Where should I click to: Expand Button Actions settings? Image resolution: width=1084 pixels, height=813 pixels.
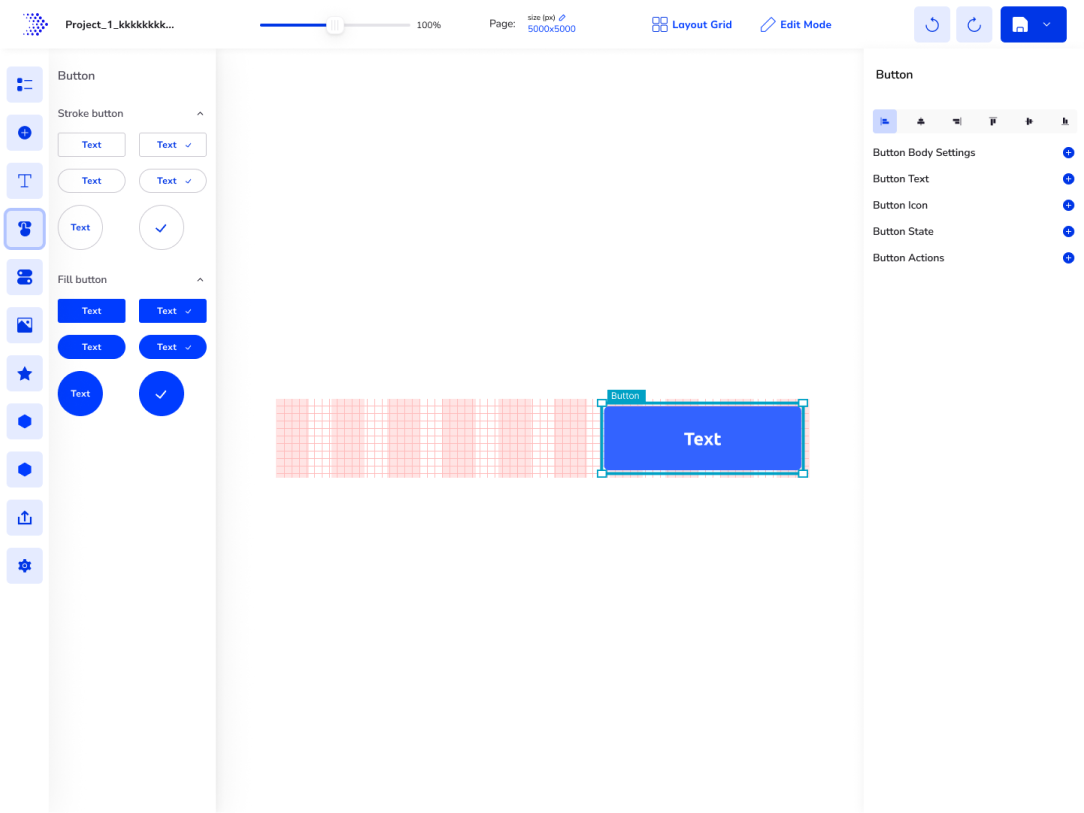pyautogui.click(x=1068, y=257)
